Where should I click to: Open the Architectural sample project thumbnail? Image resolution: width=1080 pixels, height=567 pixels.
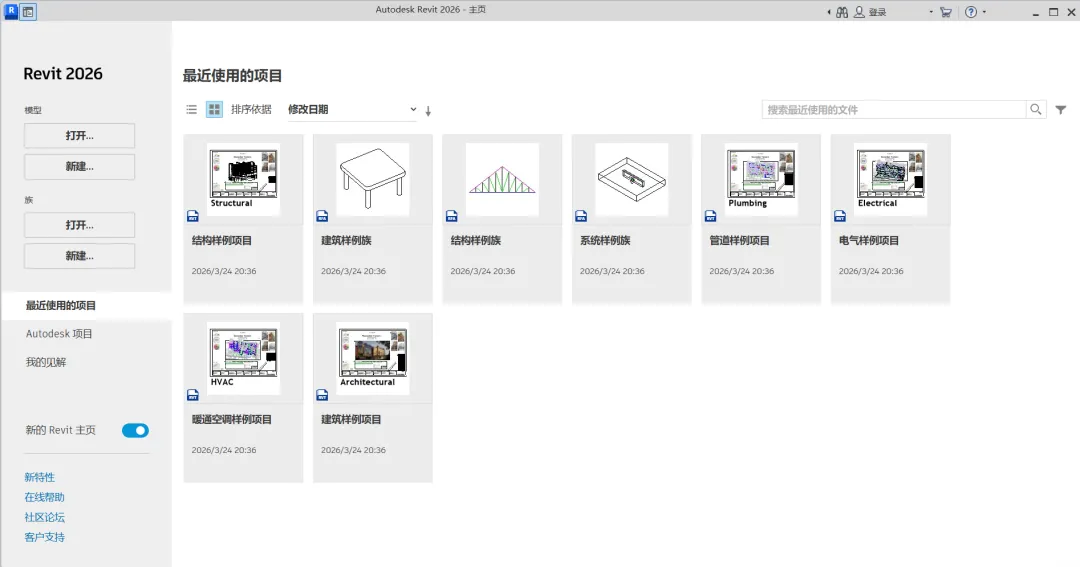pos(373,358)
